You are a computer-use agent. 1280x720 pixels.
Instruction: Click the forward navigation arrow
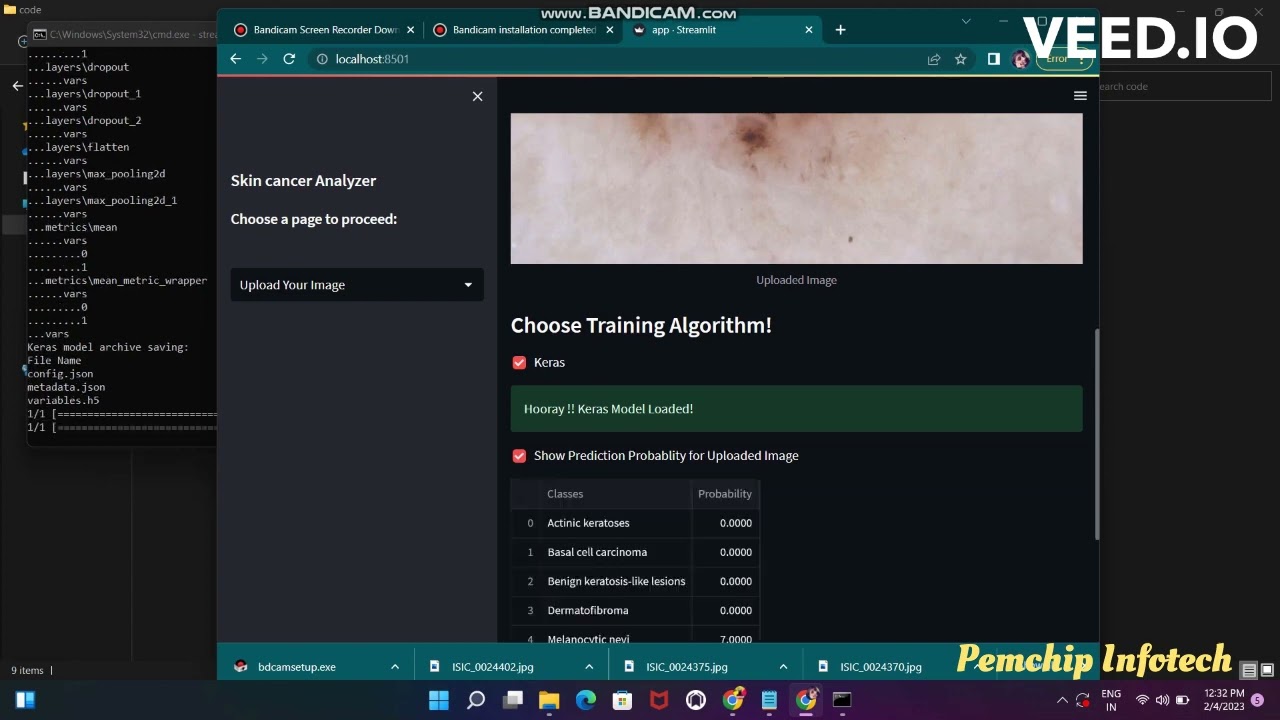262,59
